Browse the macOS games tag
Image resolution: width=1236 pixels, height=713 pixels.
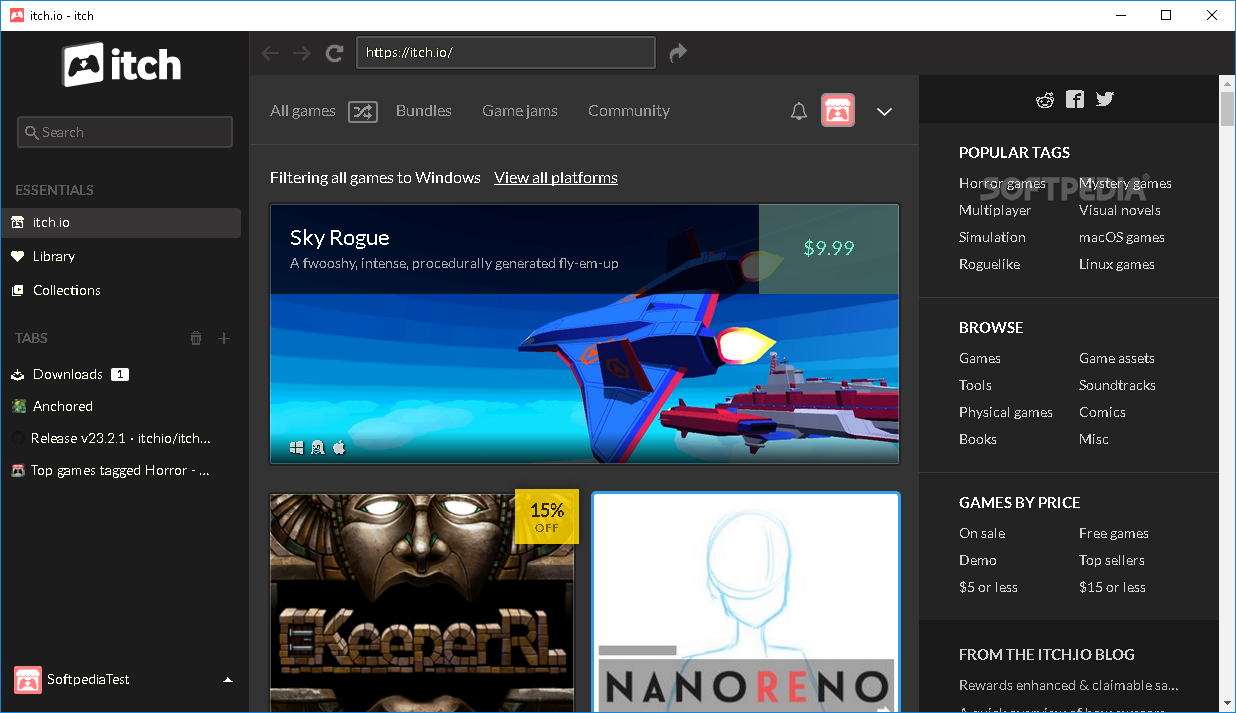(x=1122, y=237)
